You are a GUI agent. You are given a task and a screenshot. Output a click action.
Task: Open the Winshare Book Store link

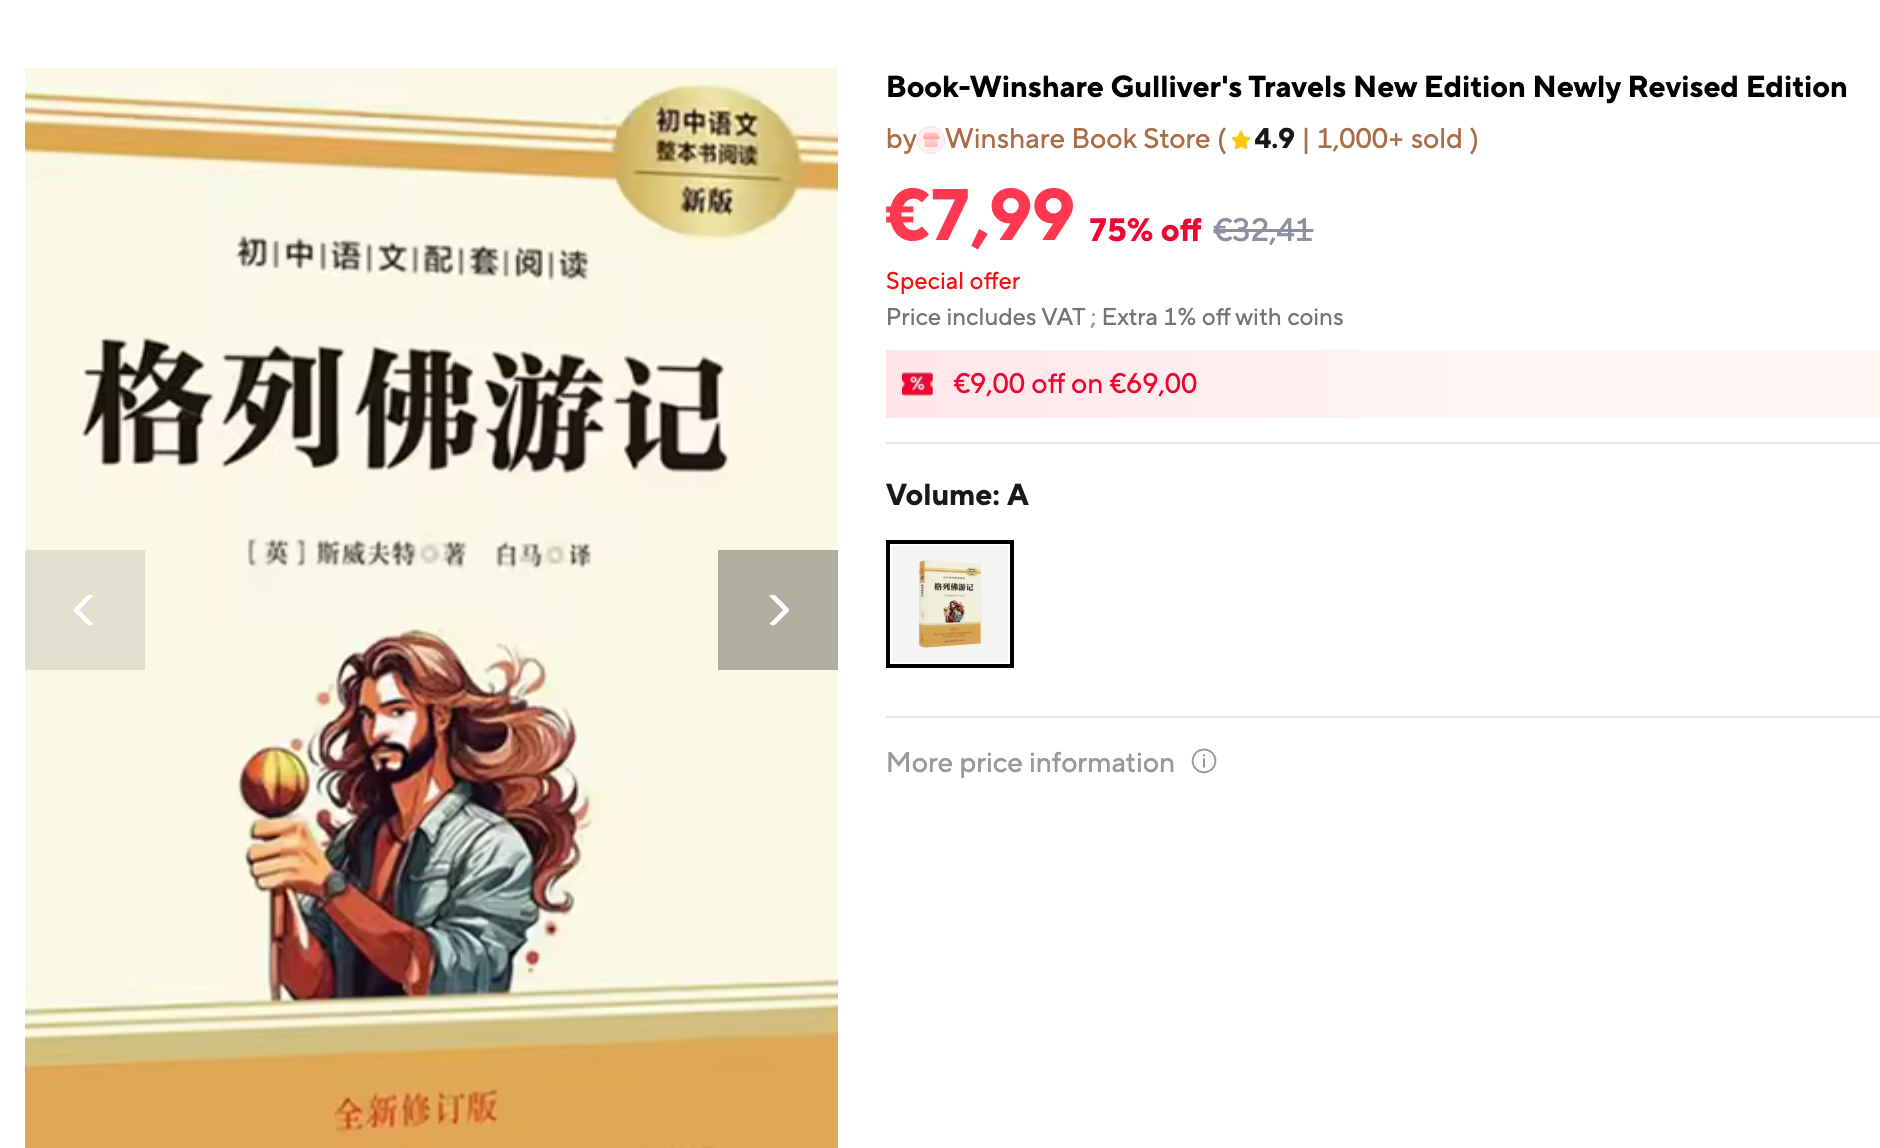[1077, 139]
